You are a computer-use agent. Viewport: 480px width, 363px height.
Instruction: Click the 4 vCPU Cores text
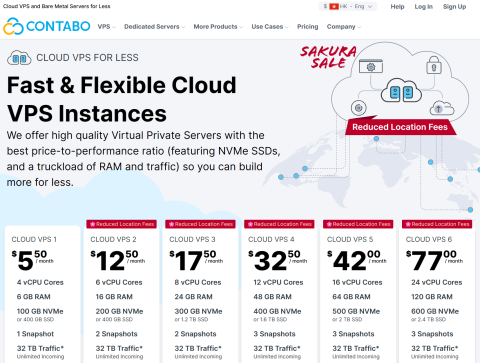coord(40,282)
